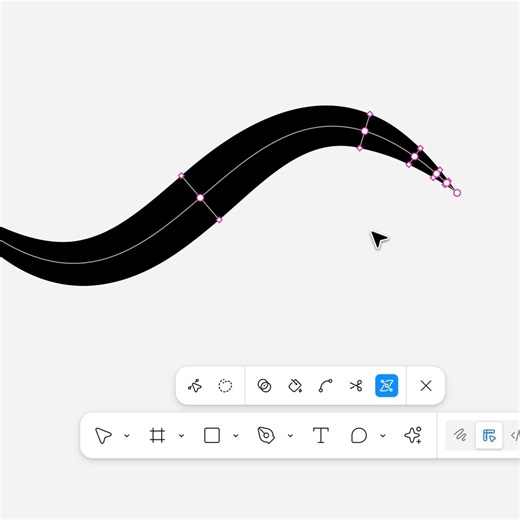Screen dimensions: 520x520
Task: Choose the Text tool
Action: click(321, 435)
